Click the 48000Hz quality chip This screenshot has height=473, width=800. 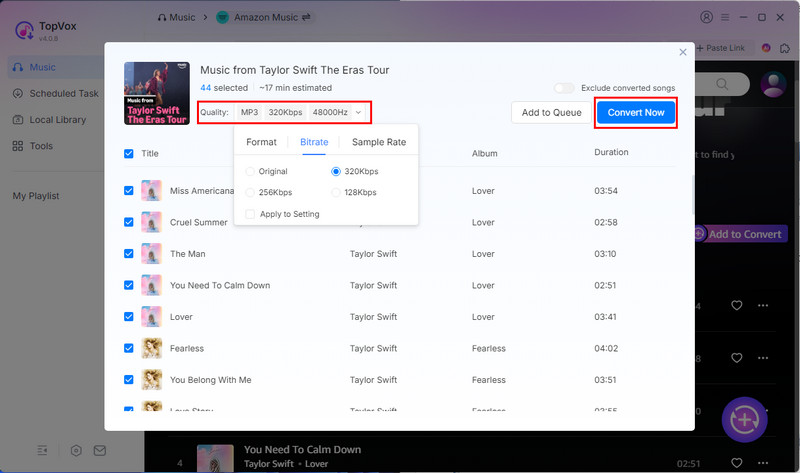point(330,112)
